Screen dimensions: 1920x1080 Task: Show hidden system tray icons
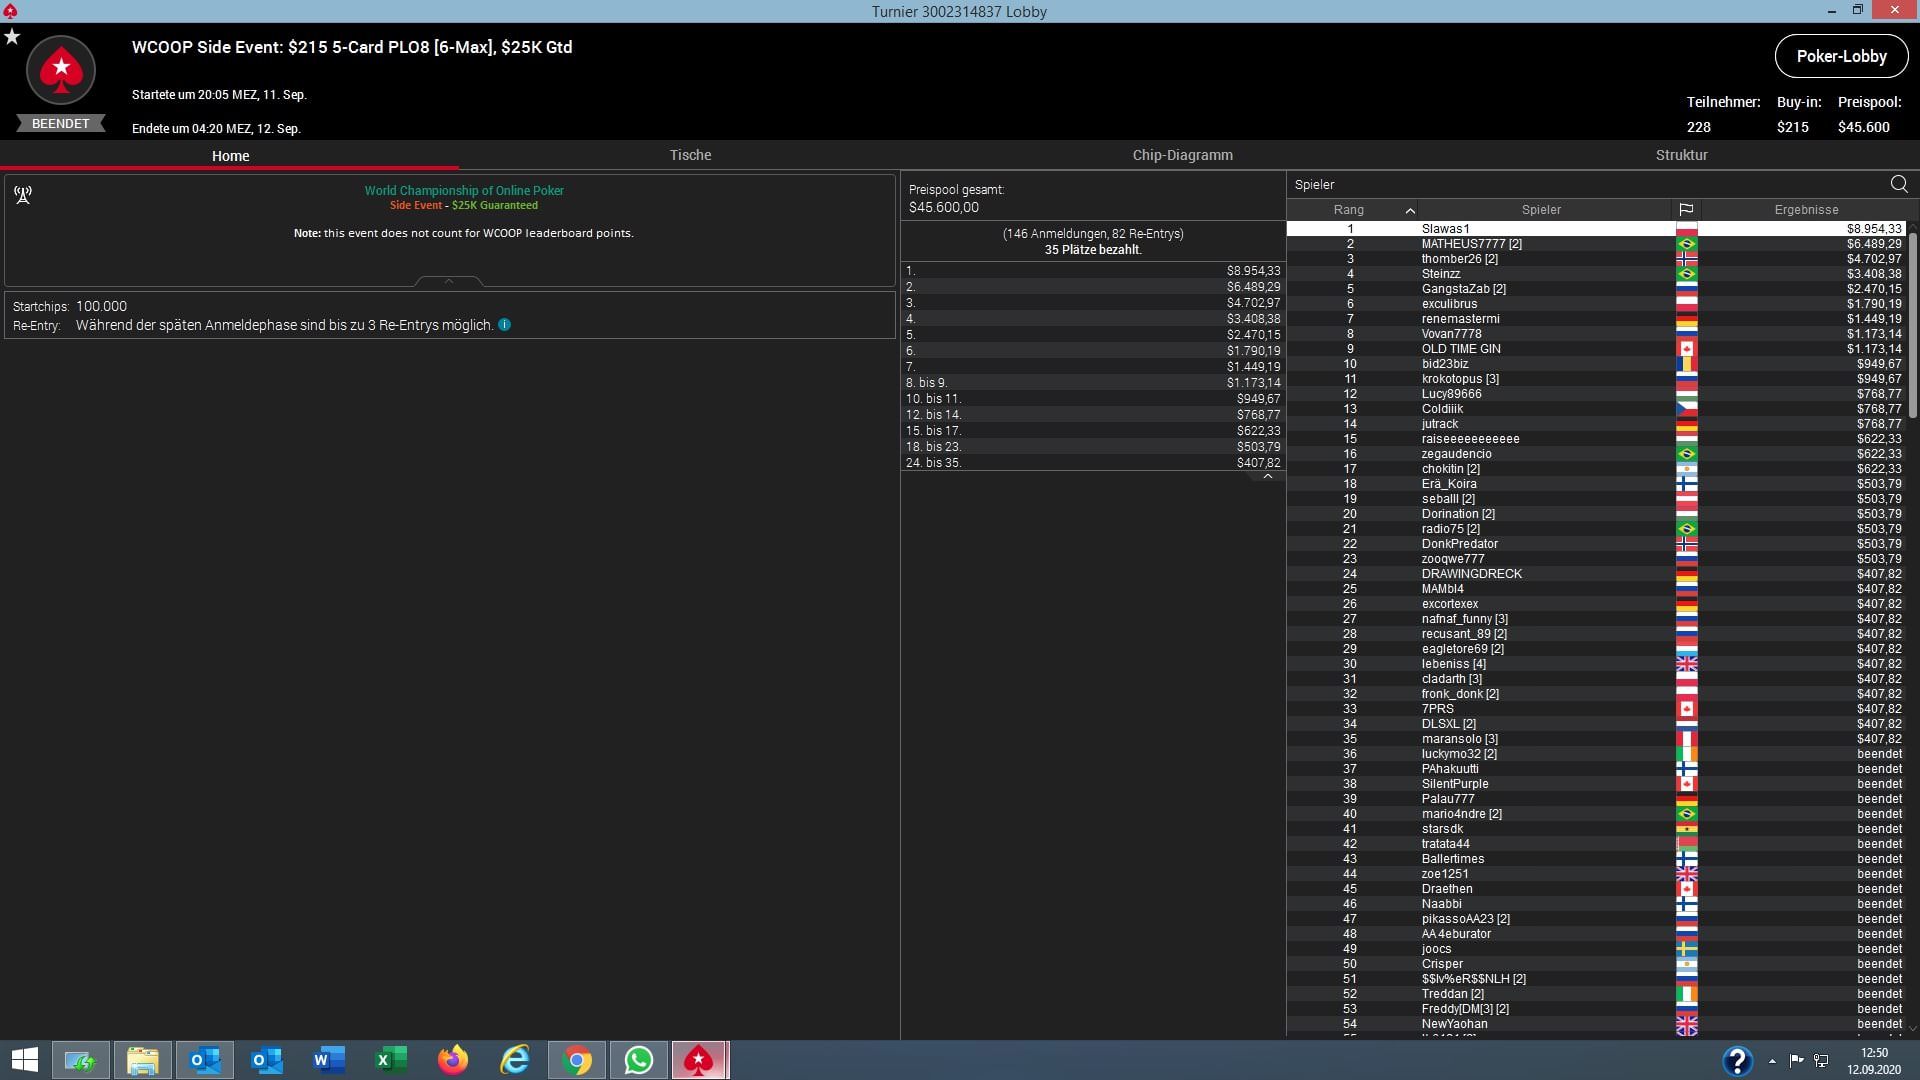click(x=1772, y=1061)
